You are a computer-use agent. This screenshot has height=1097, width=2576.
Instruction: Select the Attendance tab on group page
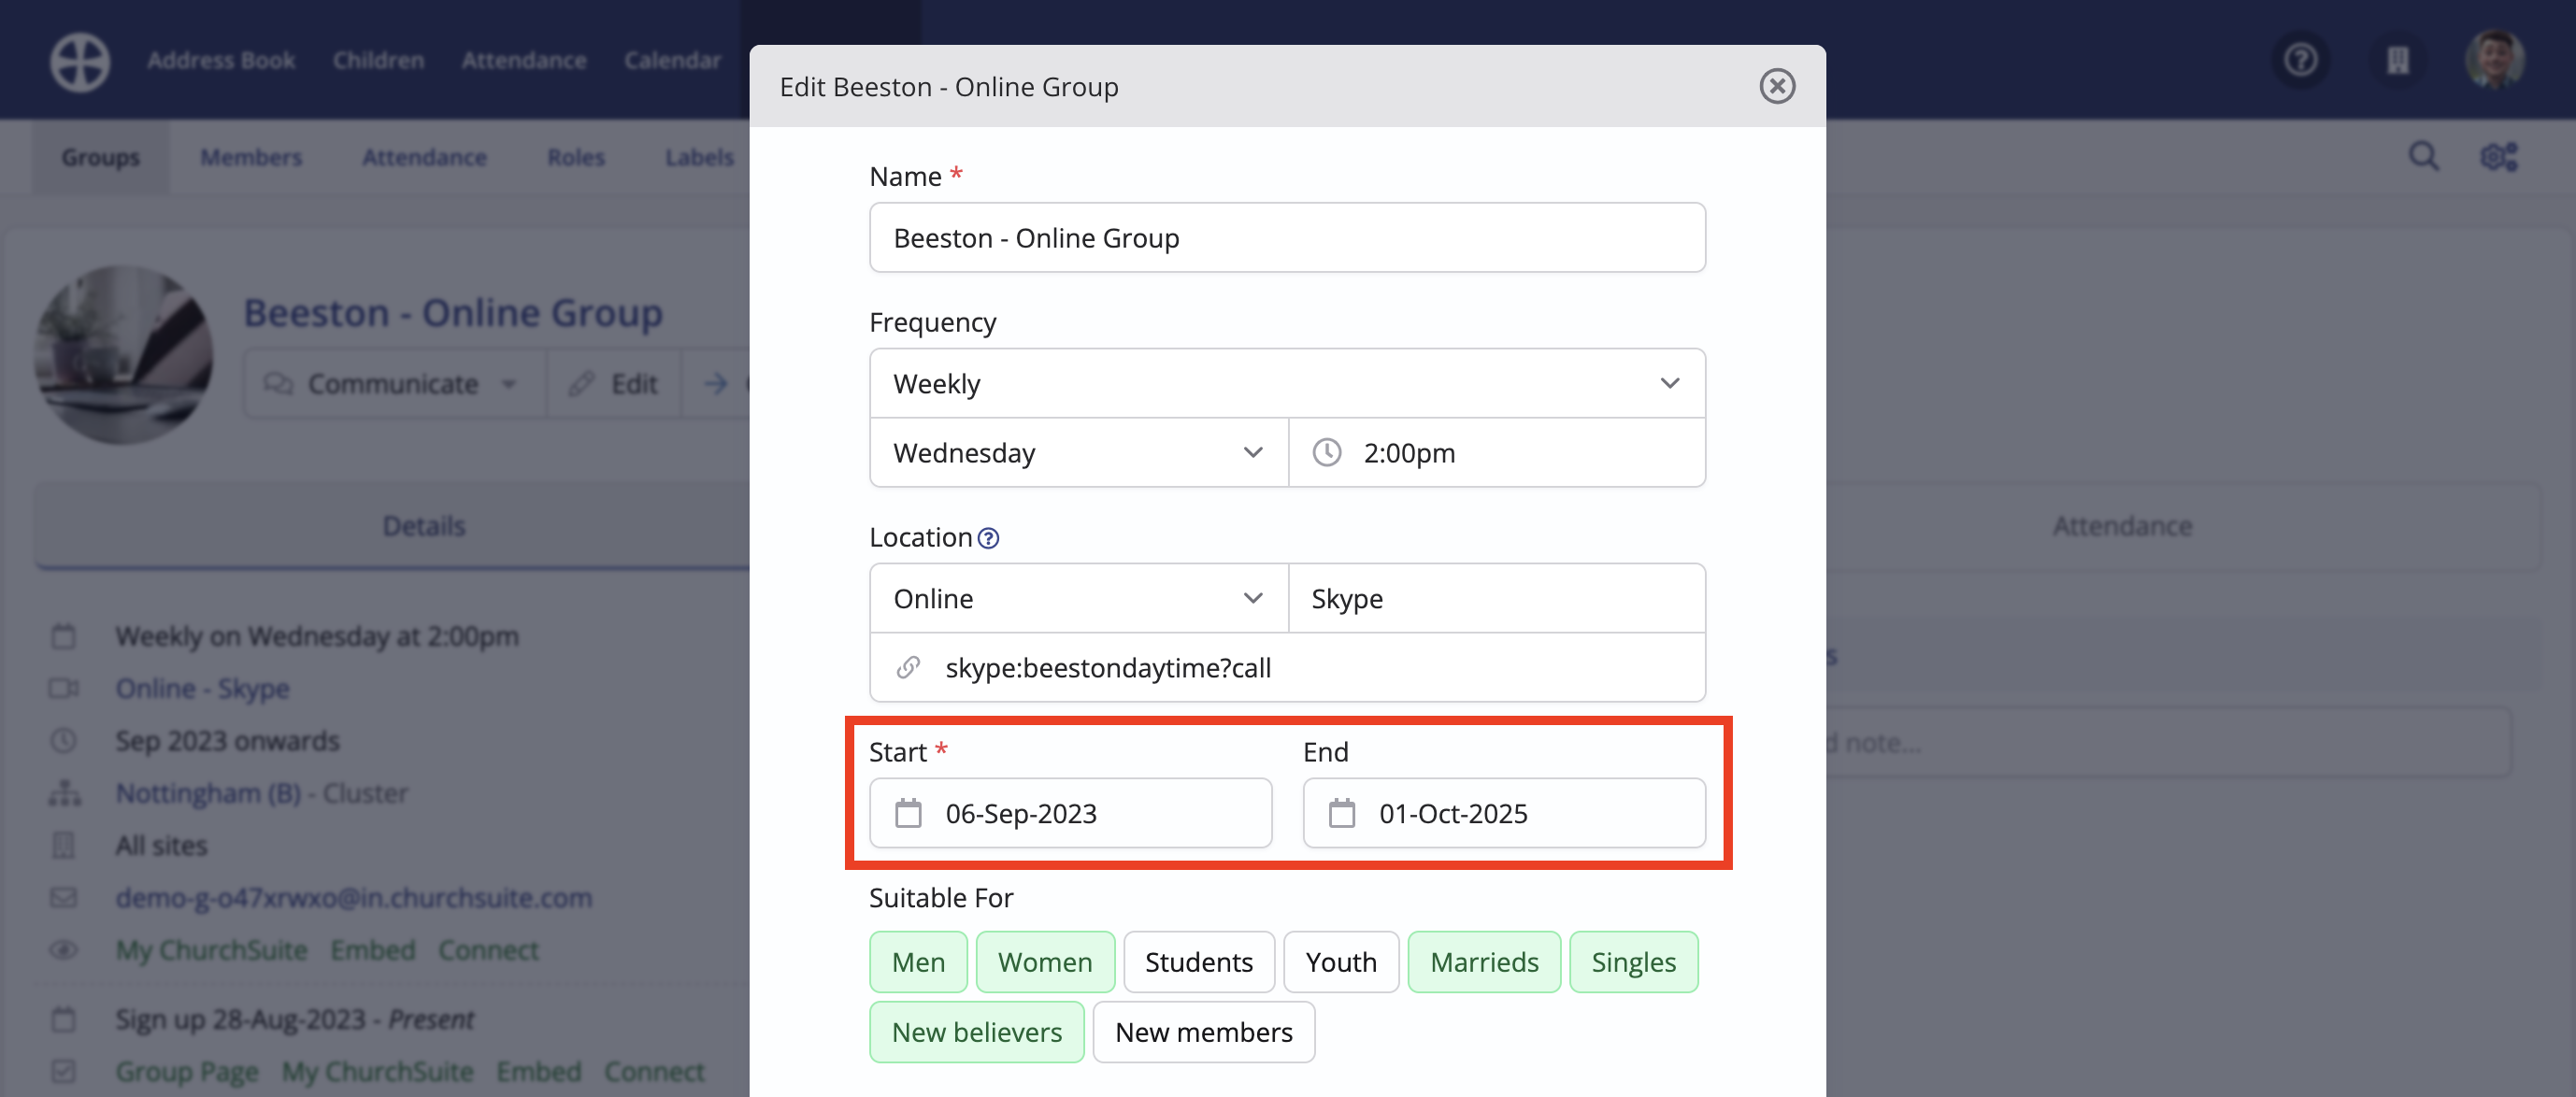(x=2122, y=526)
